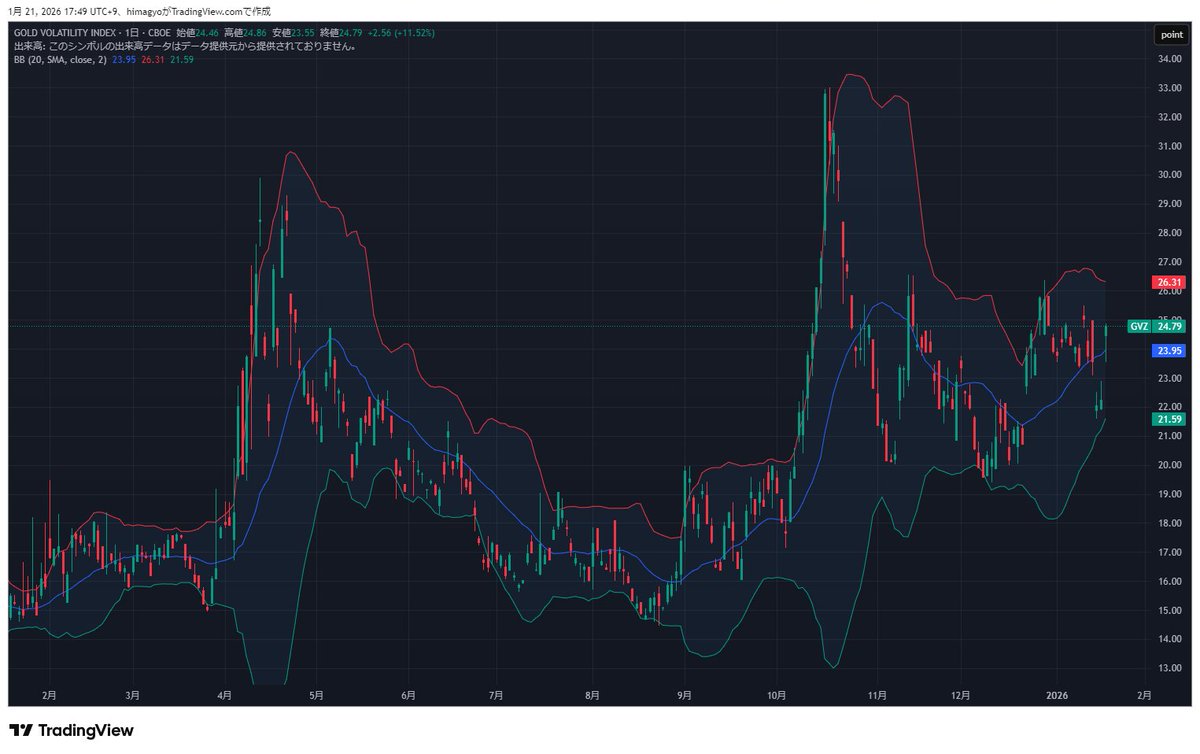Click the 2026 year time axis label
Screen dimensions: 1200x754
point(1057,693)
